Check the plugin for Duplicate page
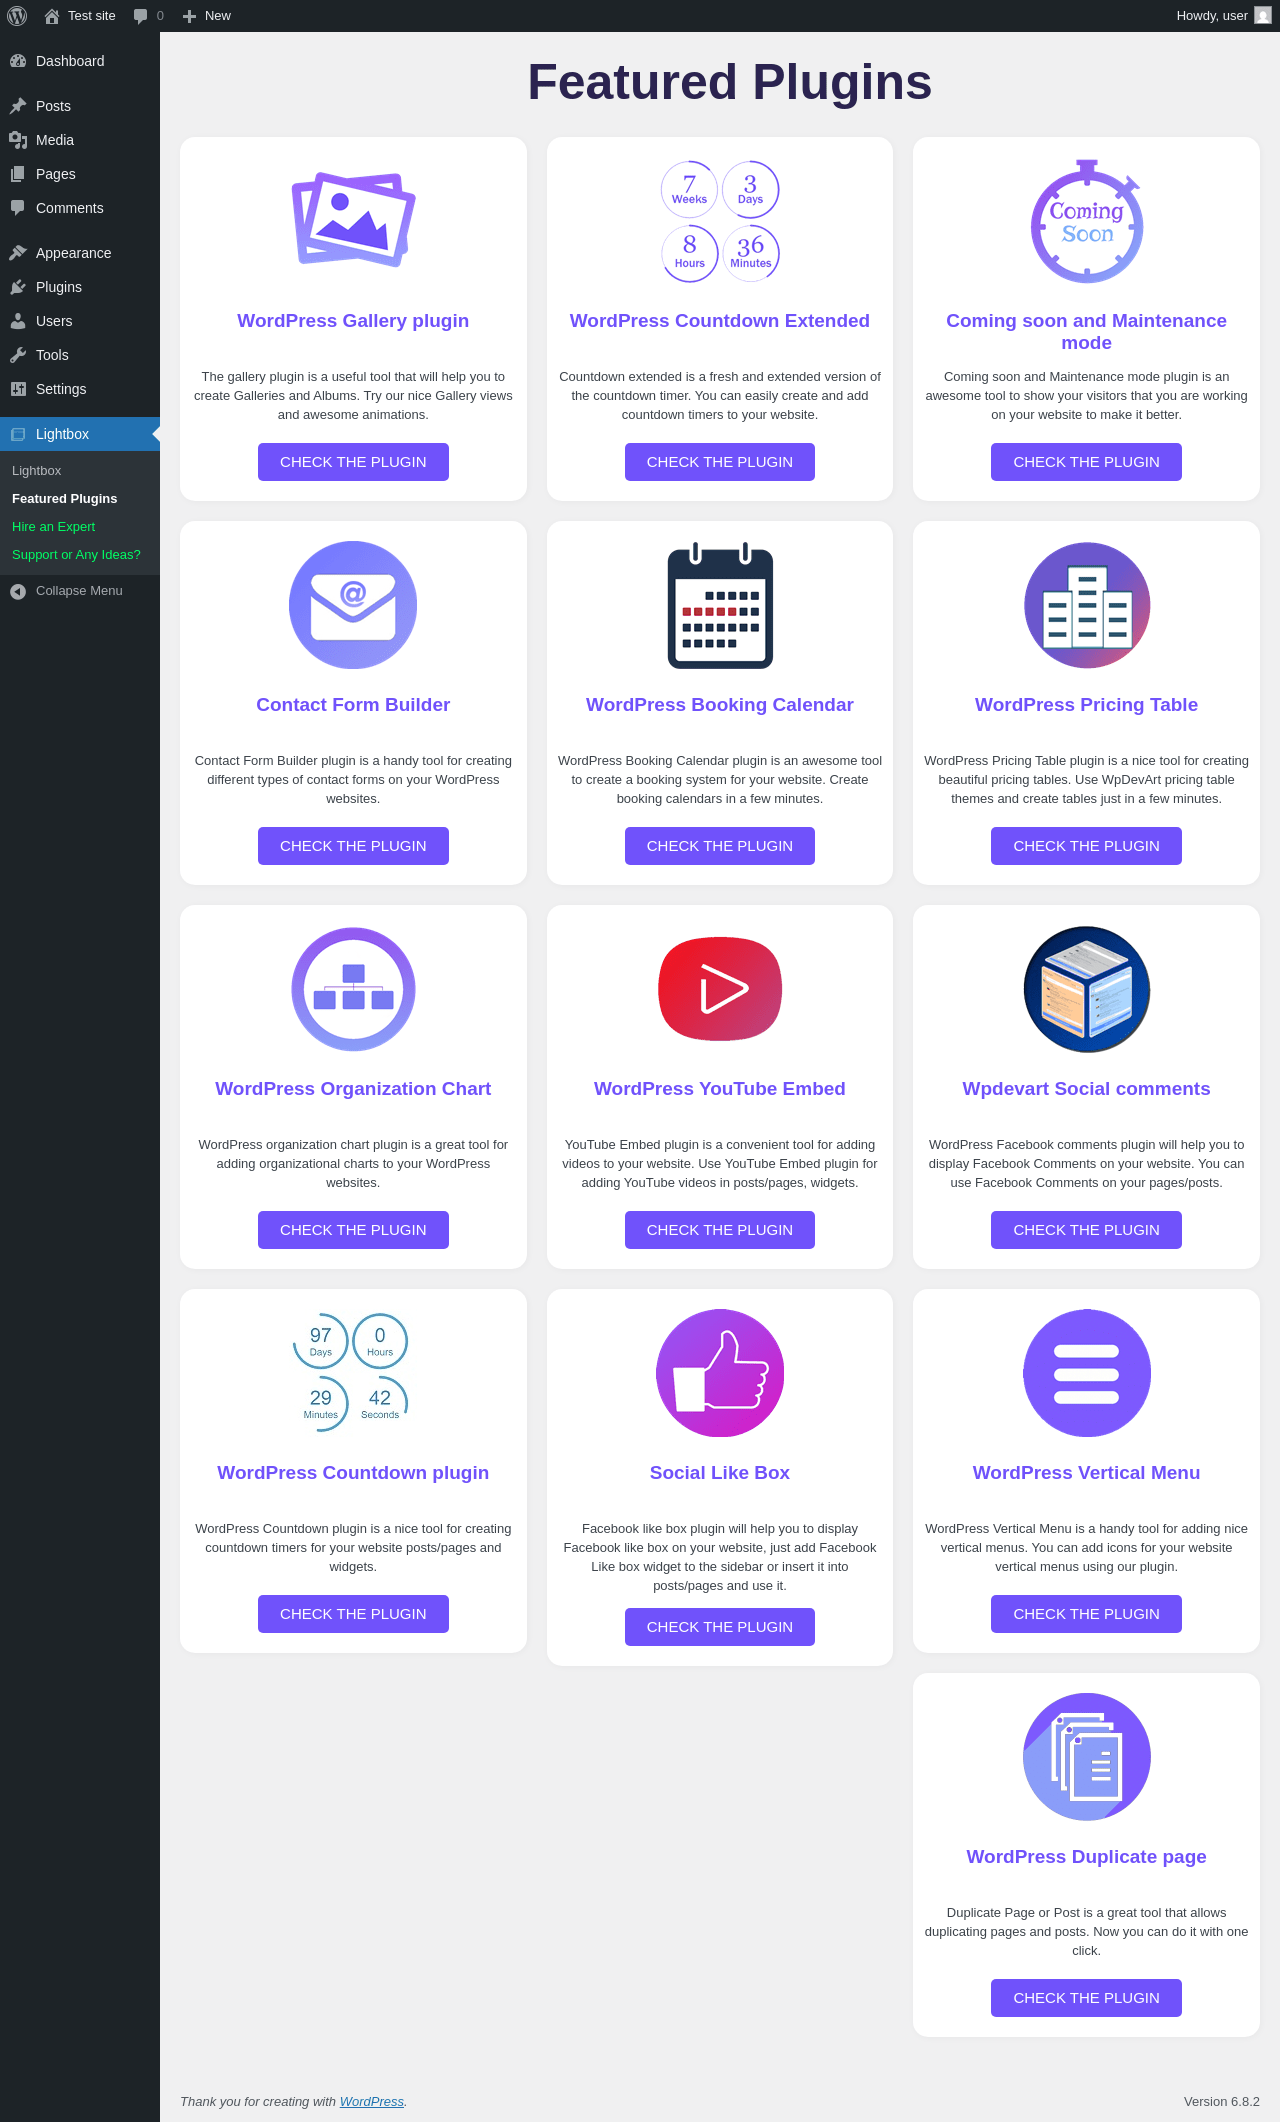This screenshot has height=2122, width=1280. pyautogui.click(x=1087, y=1998)
